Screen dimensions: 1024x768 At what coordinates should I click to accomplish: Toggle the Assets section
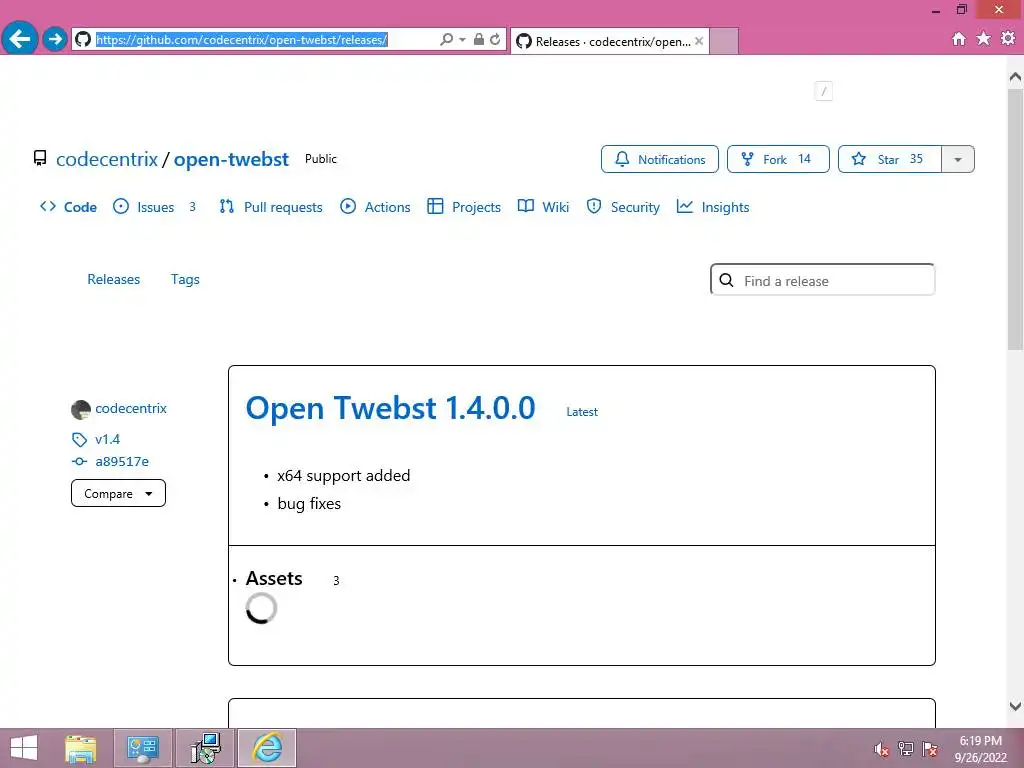pyautogui.click(x=274, y=579)
